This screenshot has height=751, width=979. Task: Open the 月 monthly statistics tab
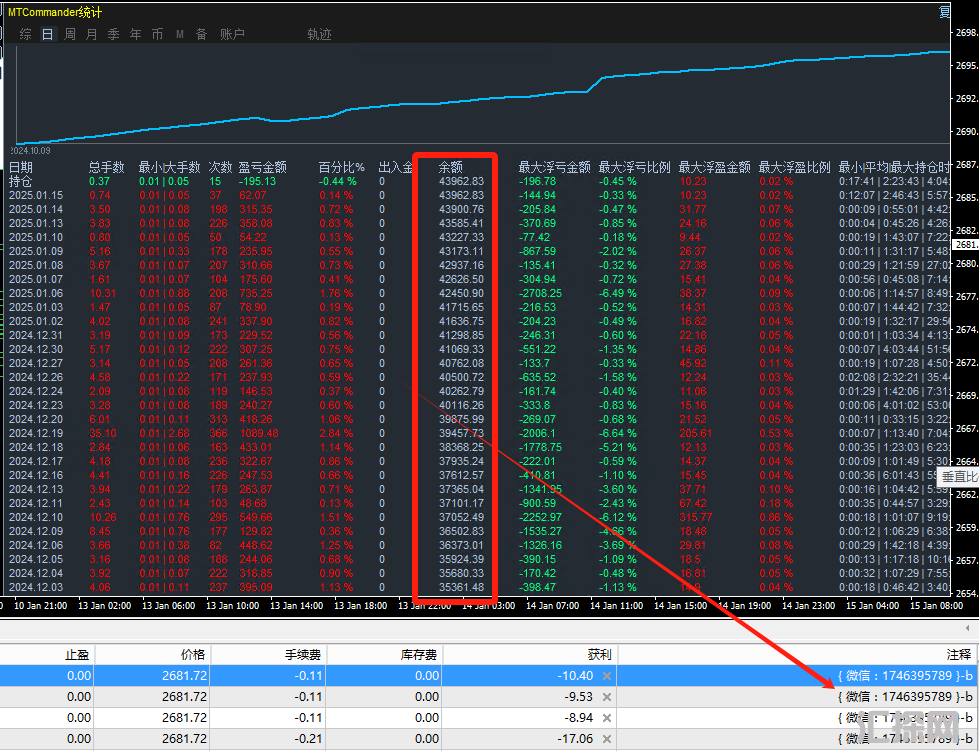click(x=92, y=34)
